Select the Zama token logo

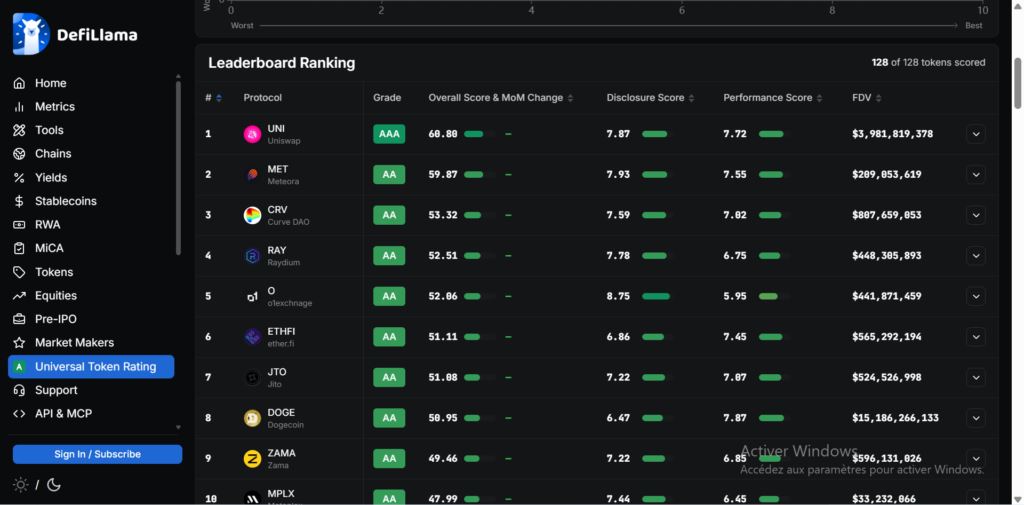(252, 459)
